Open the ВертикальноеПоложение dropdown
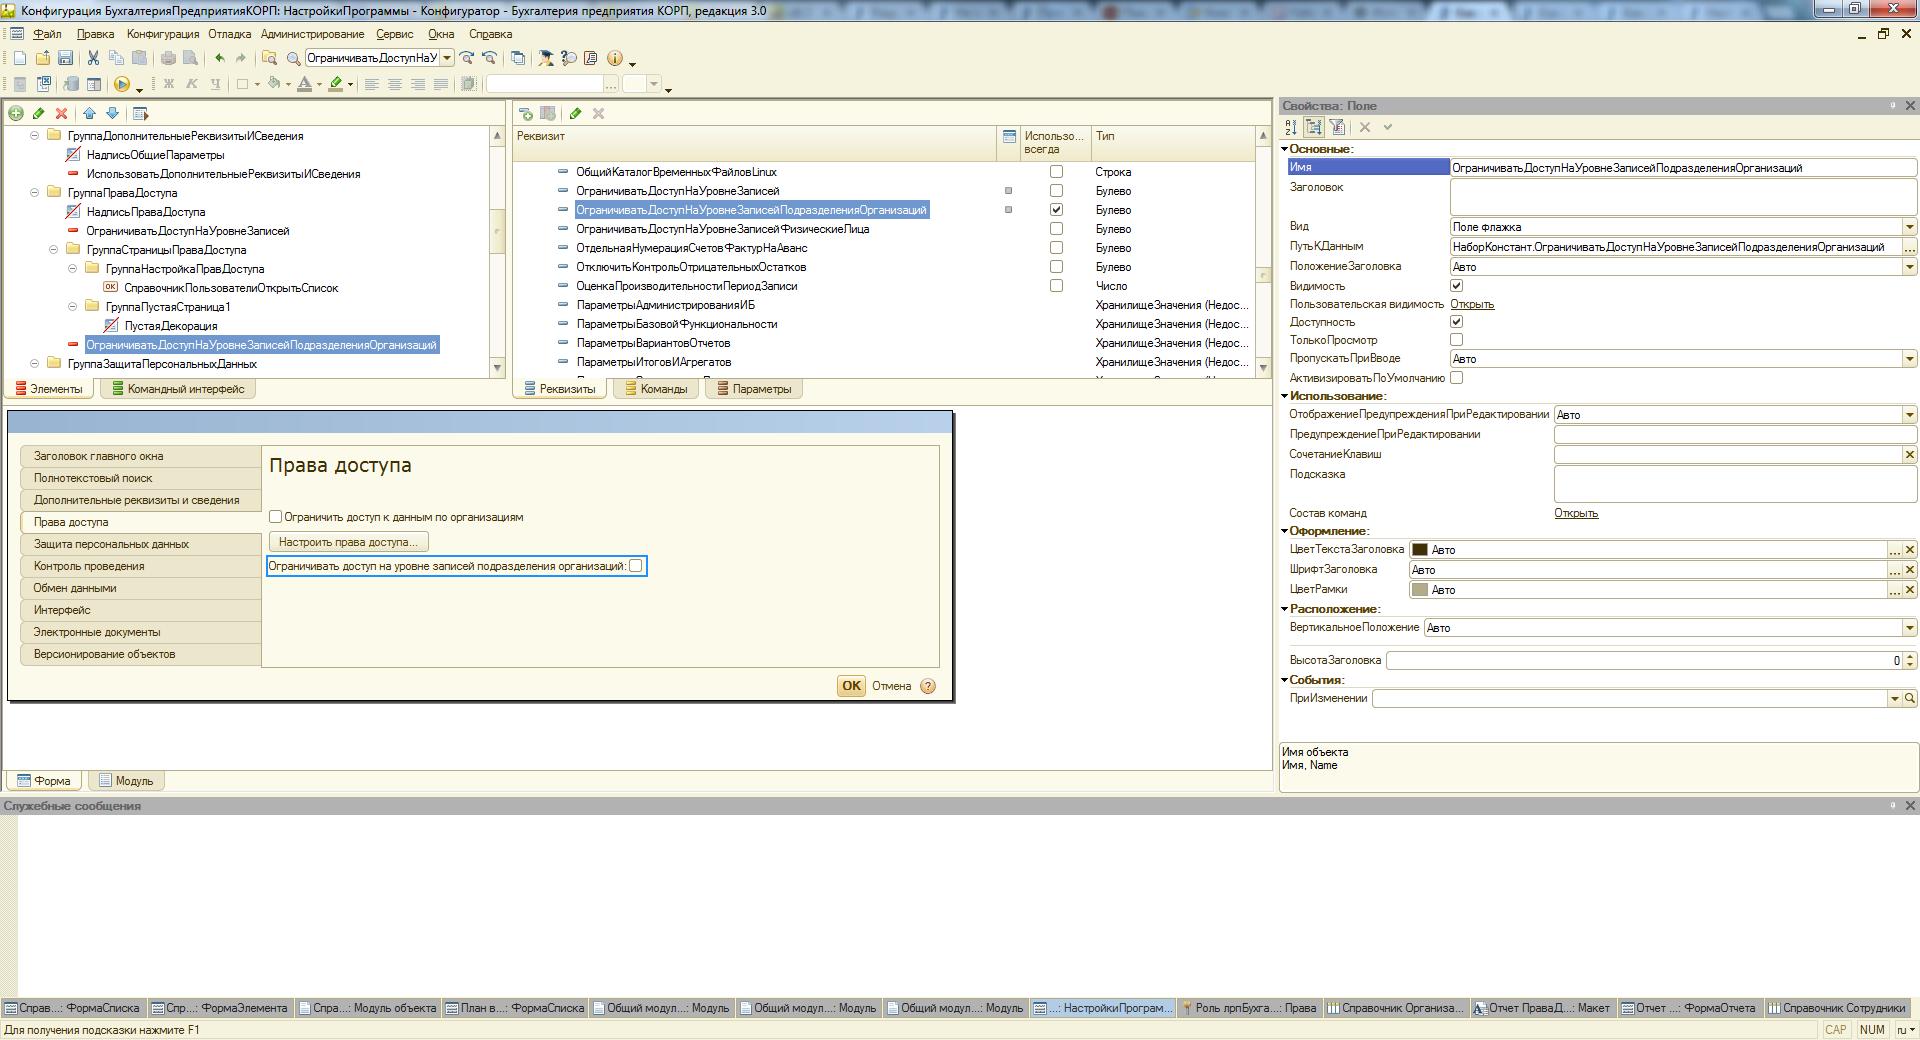The height and width of the screenshot is (1040, 1920). point(1910,628)
